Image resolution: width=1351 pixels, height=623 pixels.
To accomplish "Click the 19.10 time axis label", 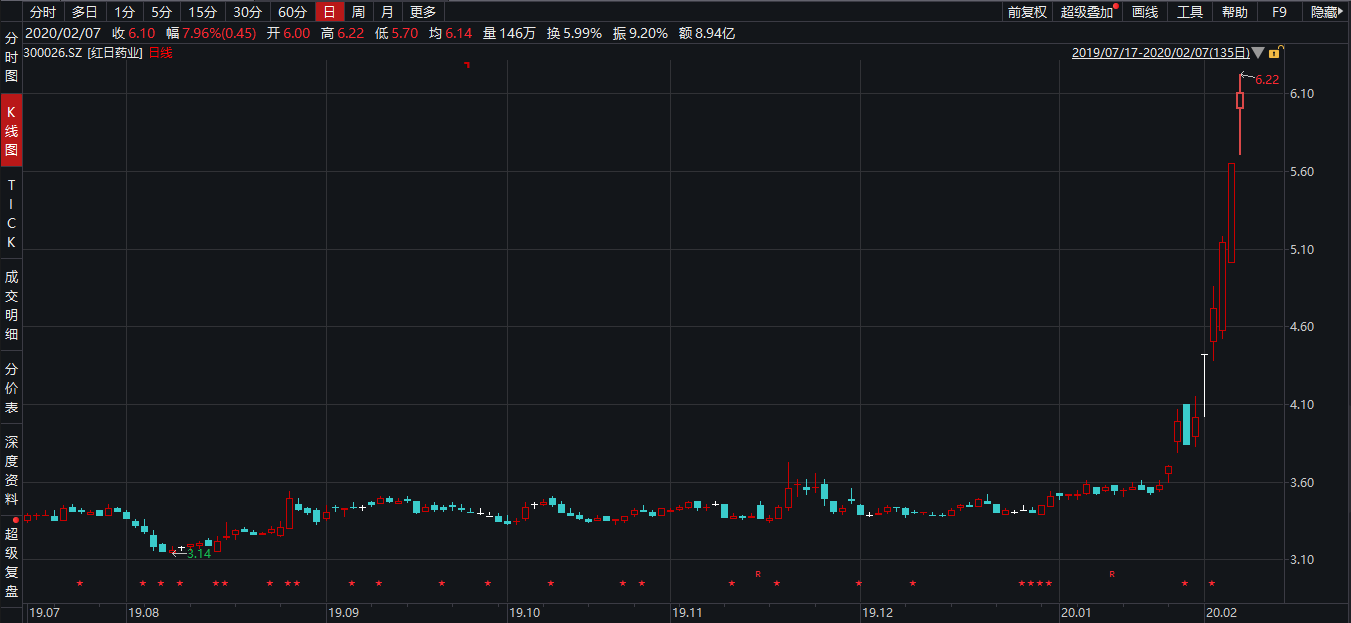I will point(526,612).
